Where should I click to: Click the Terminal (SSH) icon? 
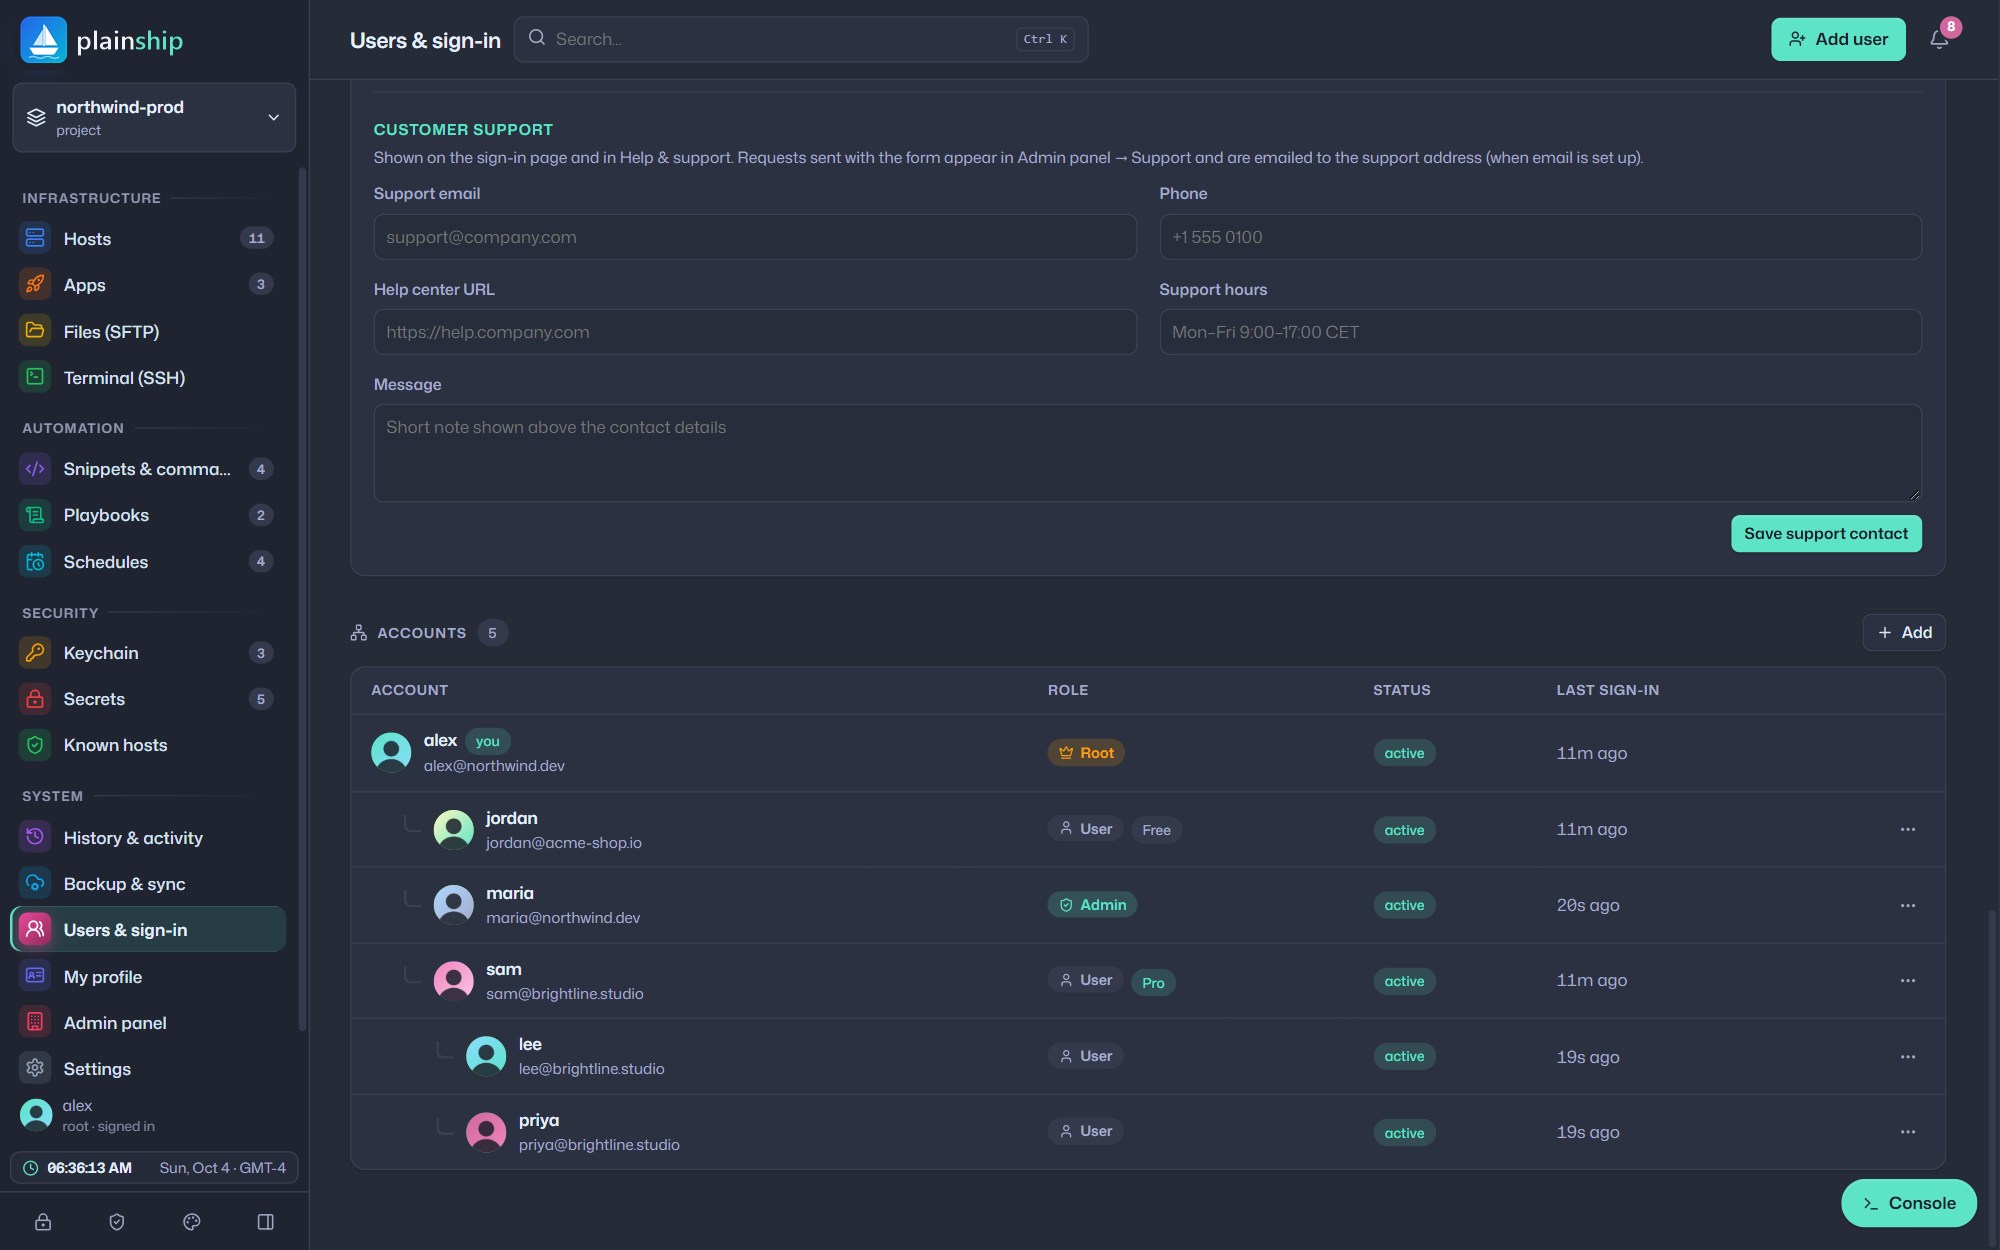(x=35, y=377)
